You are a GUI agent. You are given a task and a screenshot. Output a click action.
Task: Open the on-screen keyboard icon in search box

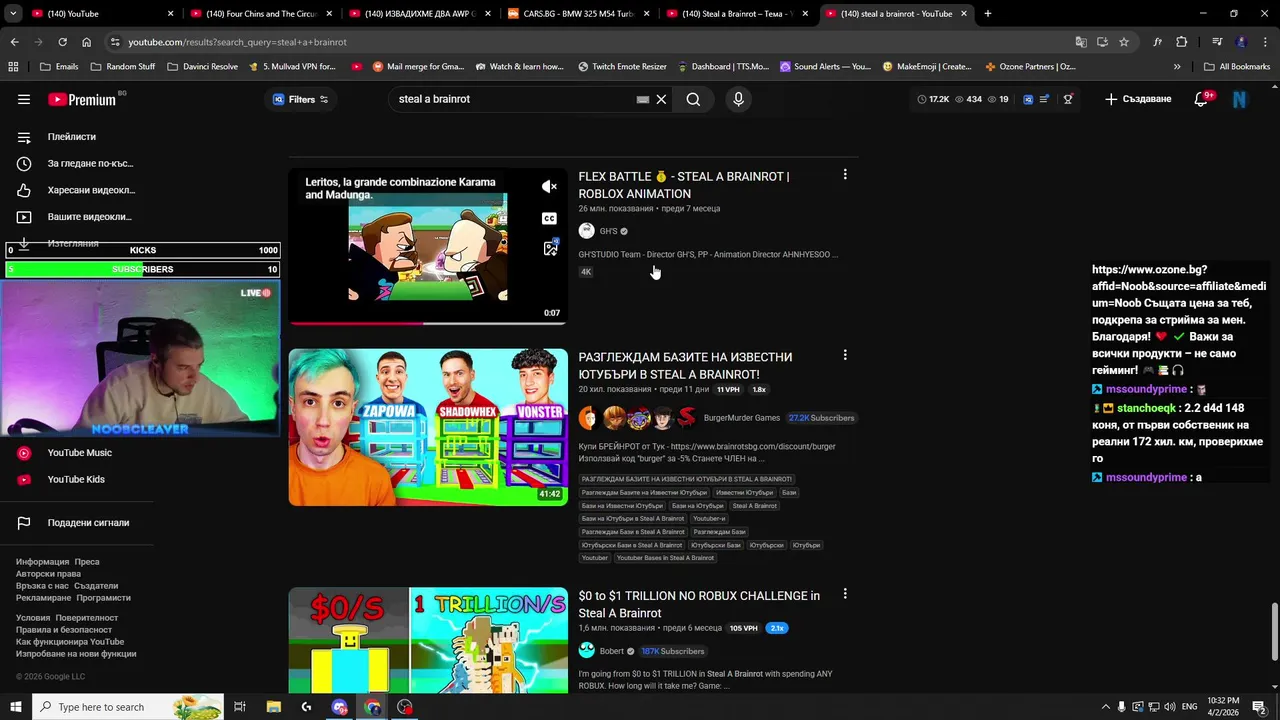pyautogui.click(x=643, y=99)
